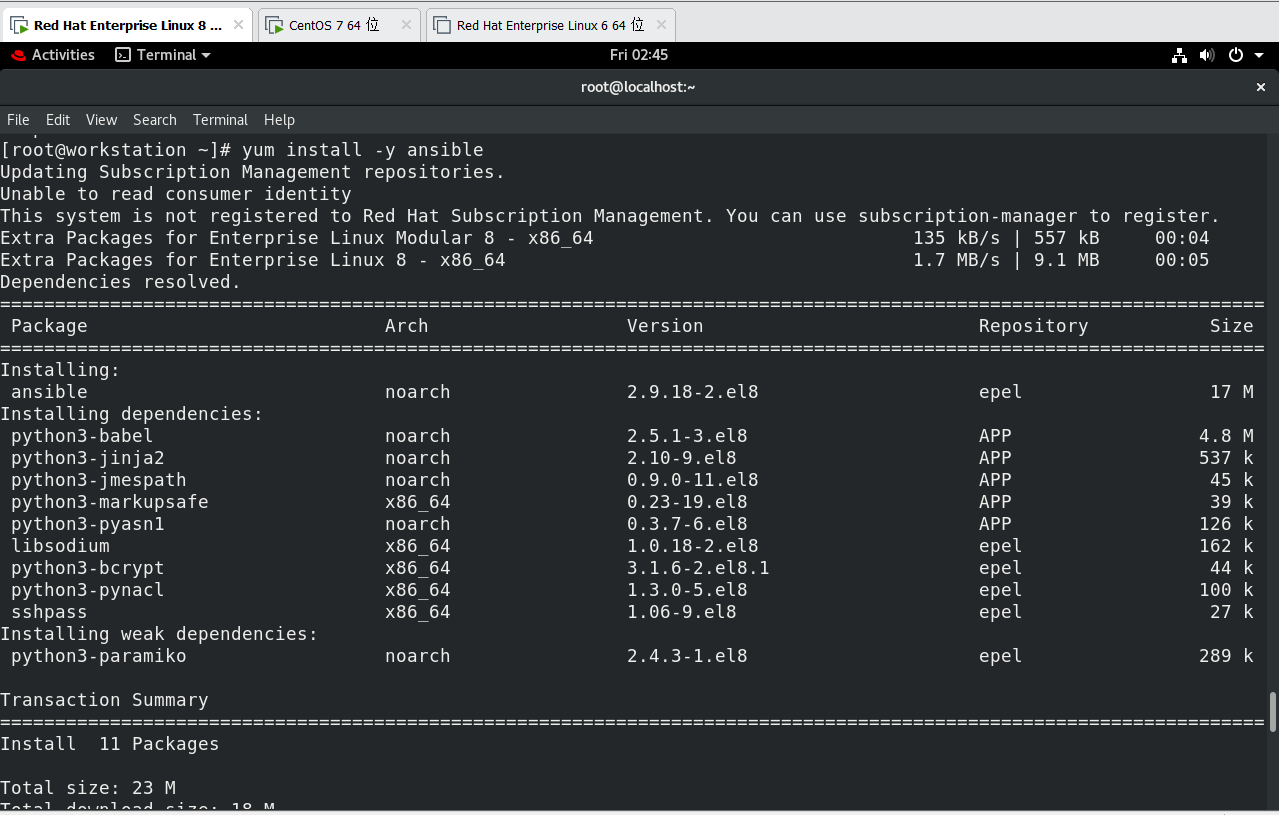Click the version '2.9.18-2.el8' text

(x=693, y=392)
